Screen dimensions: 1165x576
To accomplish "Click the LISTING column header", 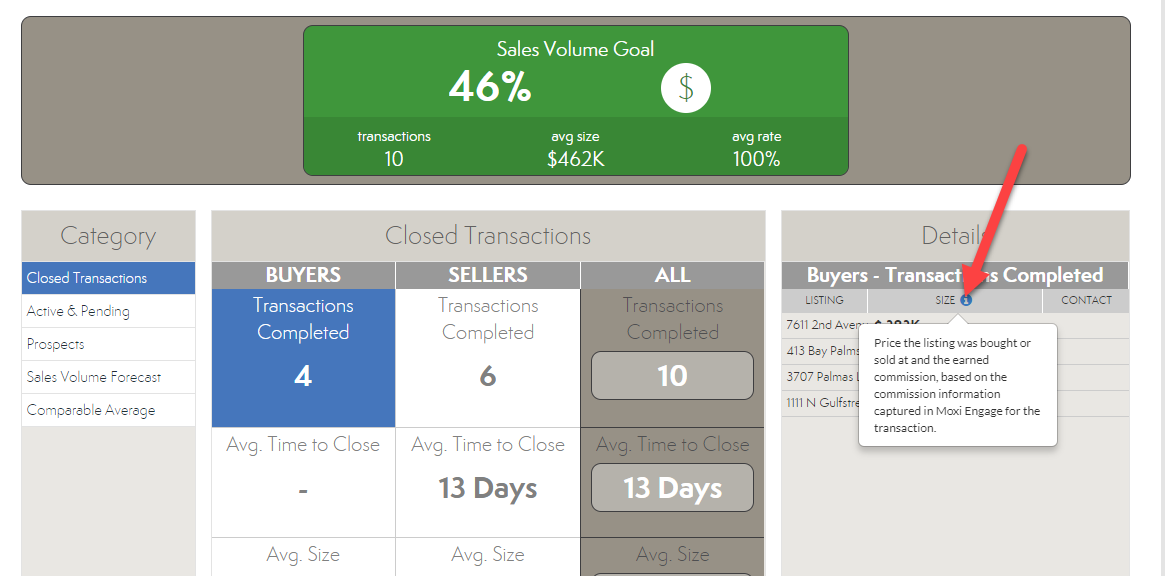I will (823, 300).
